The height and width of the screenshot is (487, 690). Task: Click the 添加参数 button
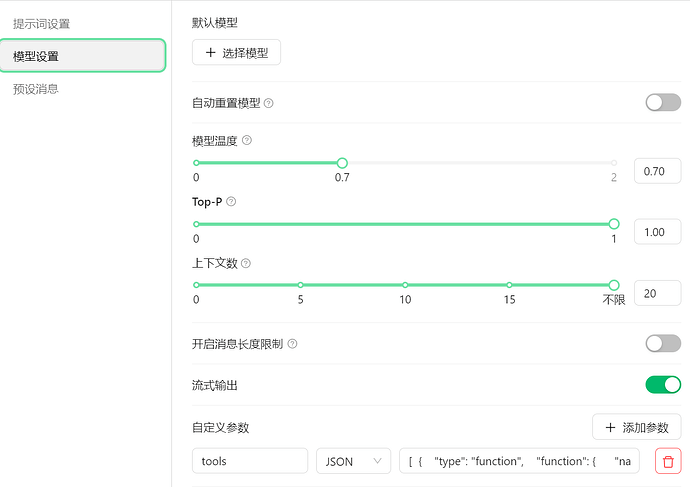[x=637, y=427]
